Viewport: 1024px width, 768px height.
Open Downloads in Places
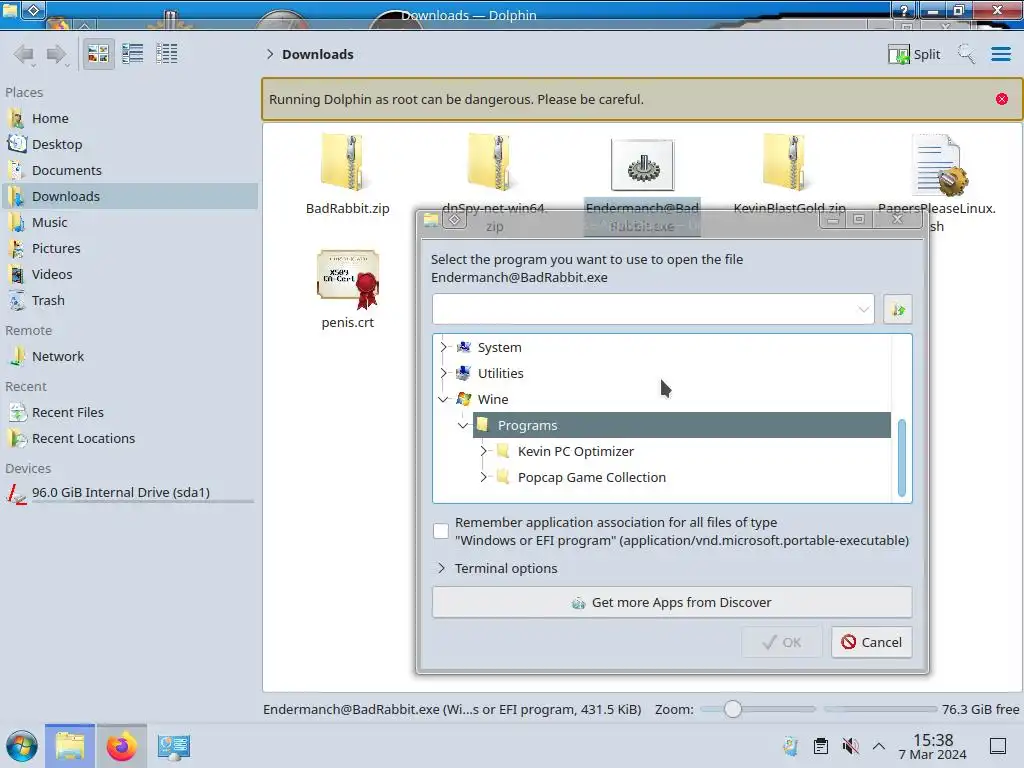[129, 197]
